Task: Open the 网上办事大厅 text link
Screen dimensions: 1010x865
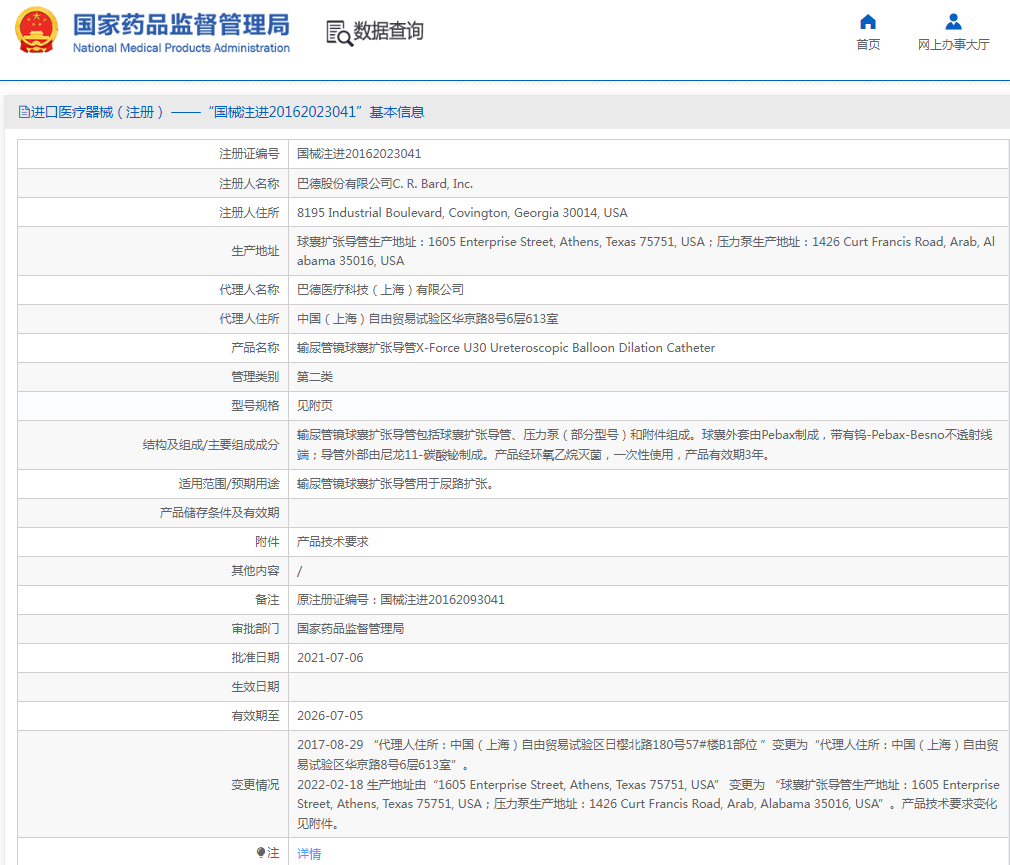Action: click(953, 45)
